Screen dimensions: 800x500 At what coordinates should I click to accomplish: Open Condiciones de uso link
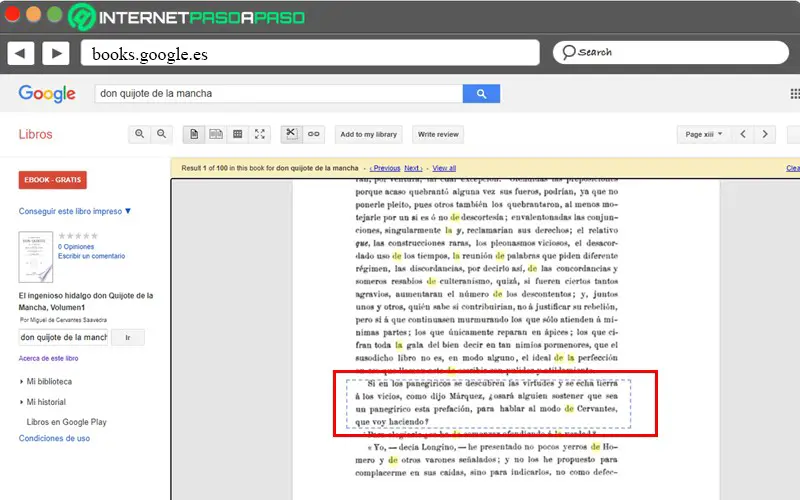point(54,438)
